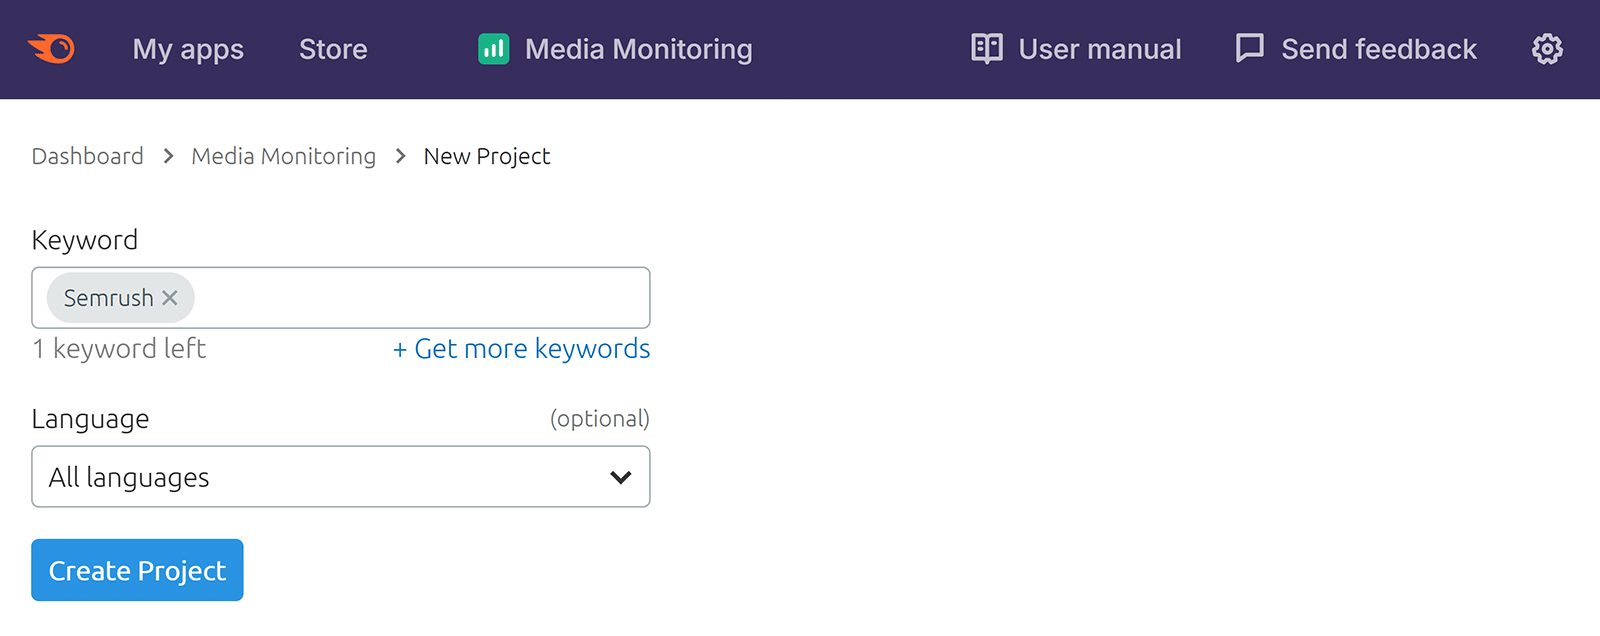Image resolution: width=1600 pixels, height=636 pixels.
Task: Select the Semrush keyword chip
Action: 120,298
